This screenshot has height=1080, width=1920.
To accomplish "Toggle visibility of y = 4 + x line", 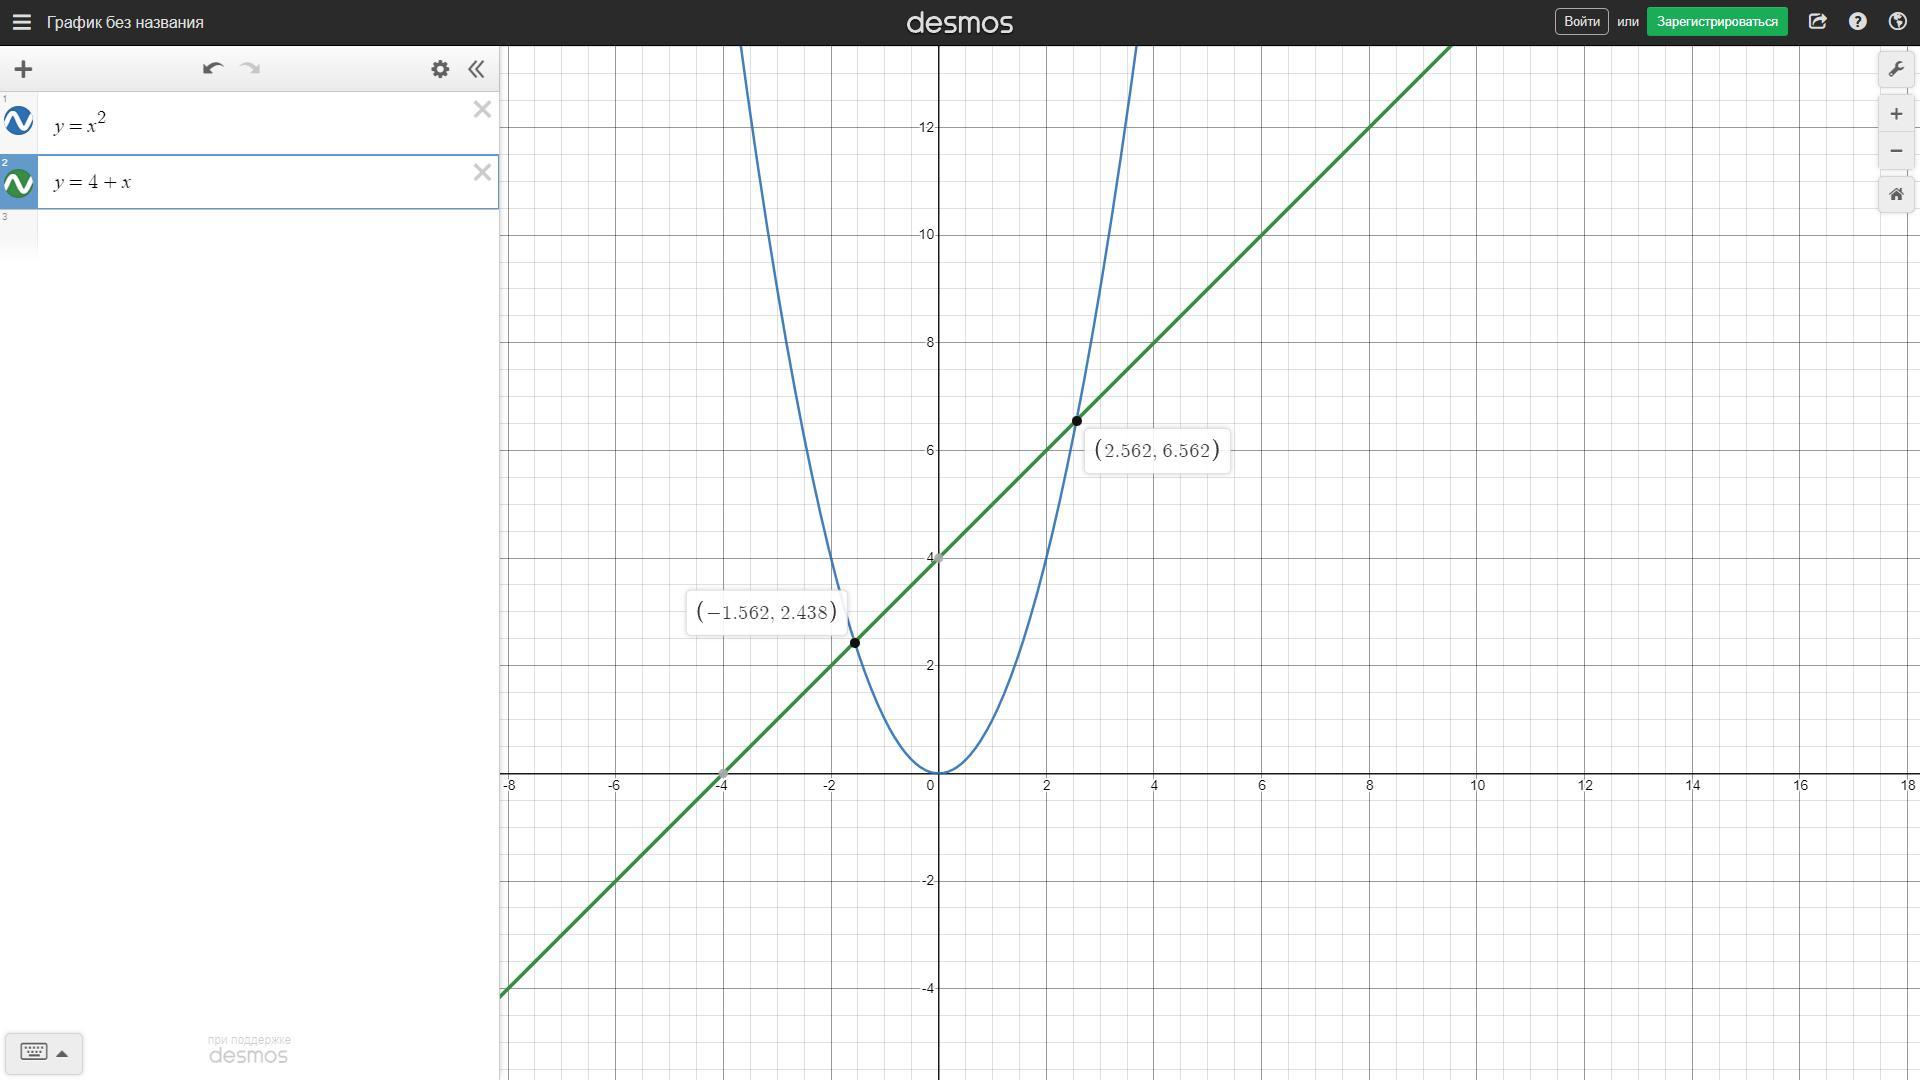I will tap(18, 183).
